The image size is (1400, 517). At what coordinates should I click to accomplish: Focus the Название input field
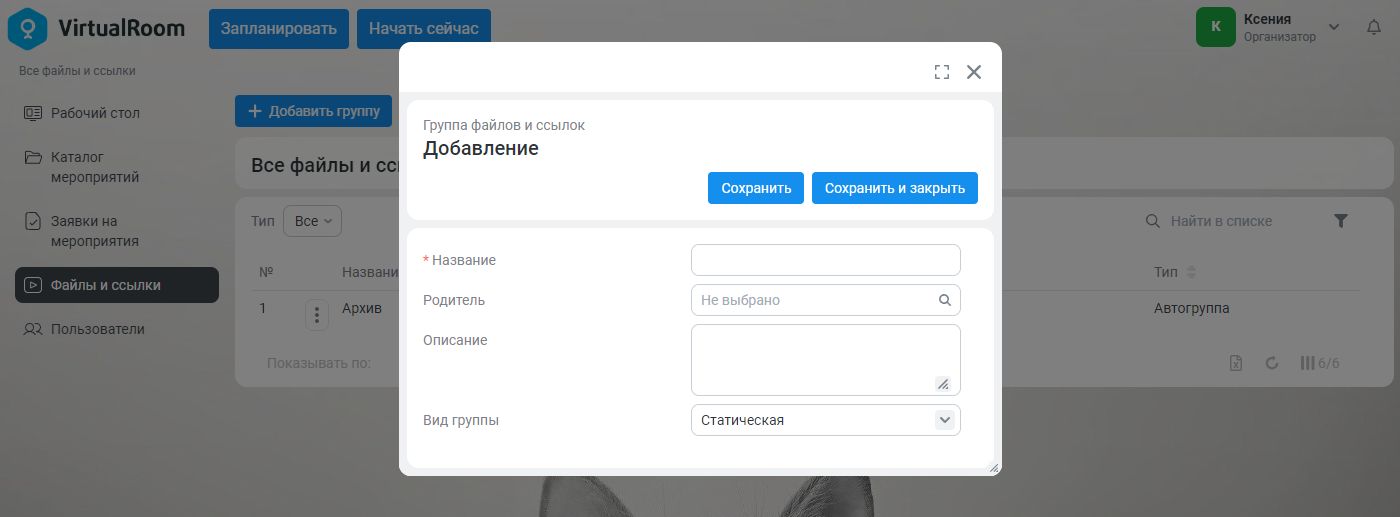pos(826,260)
